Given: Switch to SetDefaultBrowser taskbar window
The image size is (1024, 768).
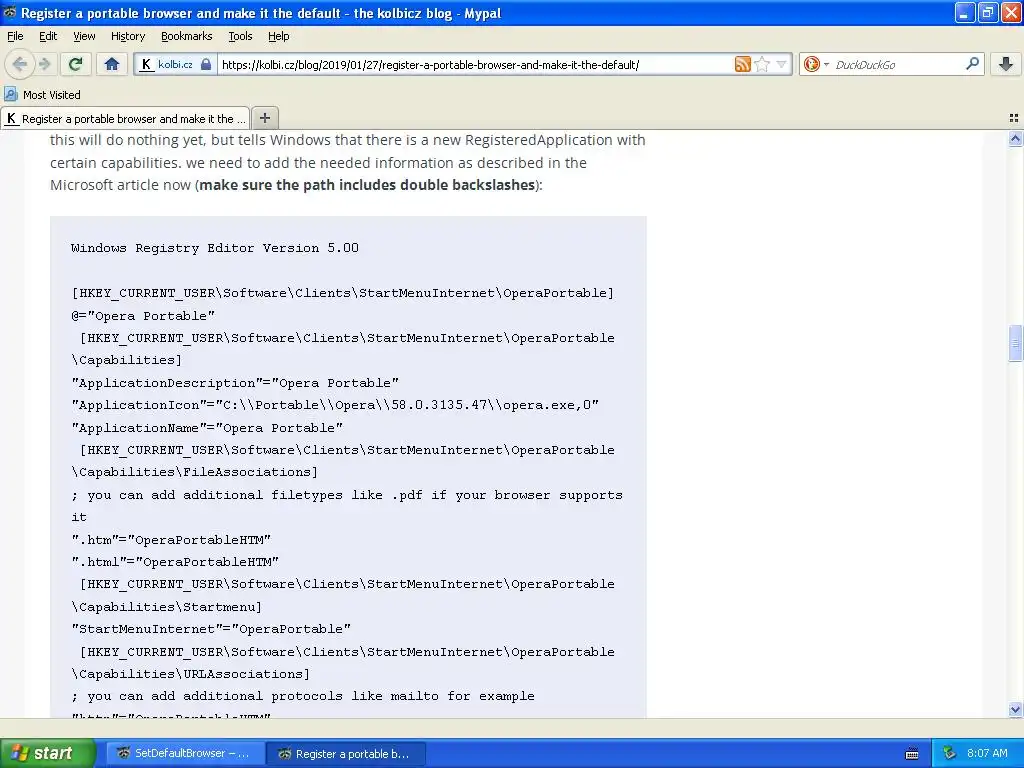Looking at the screenshot, I should click(185, 753).
